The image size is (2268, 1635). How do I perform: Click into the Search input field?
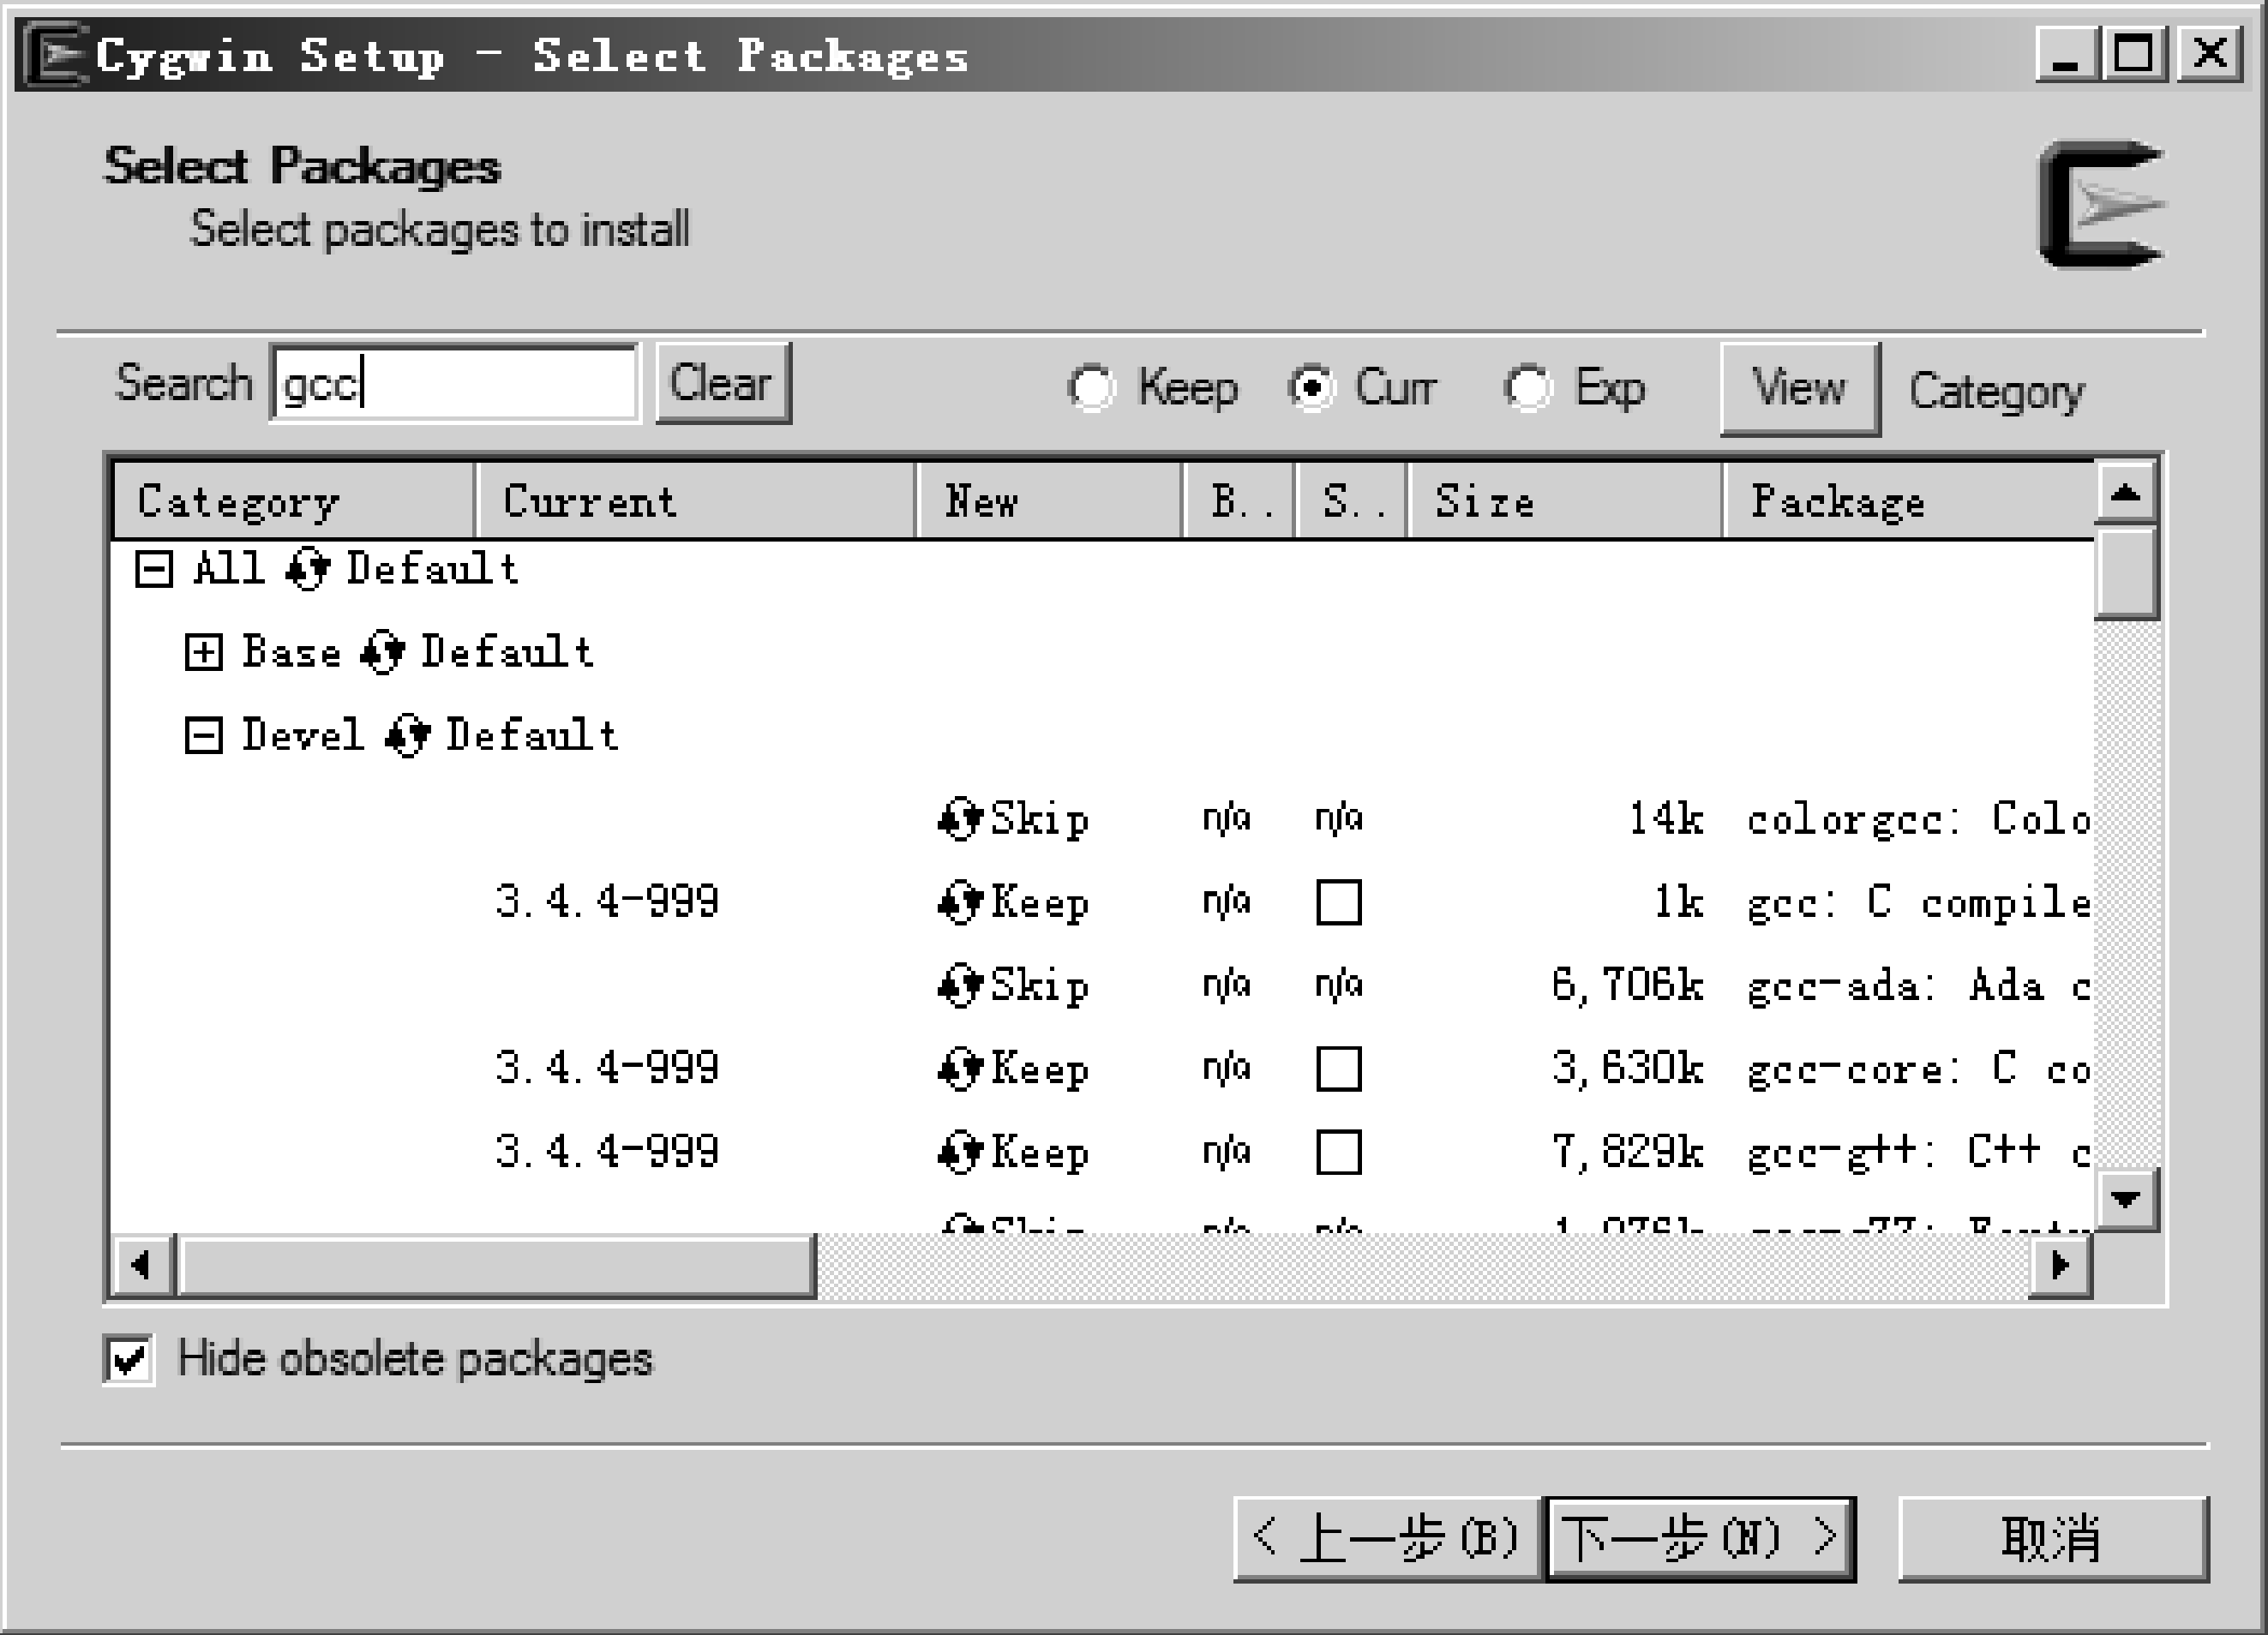[454, 383]
